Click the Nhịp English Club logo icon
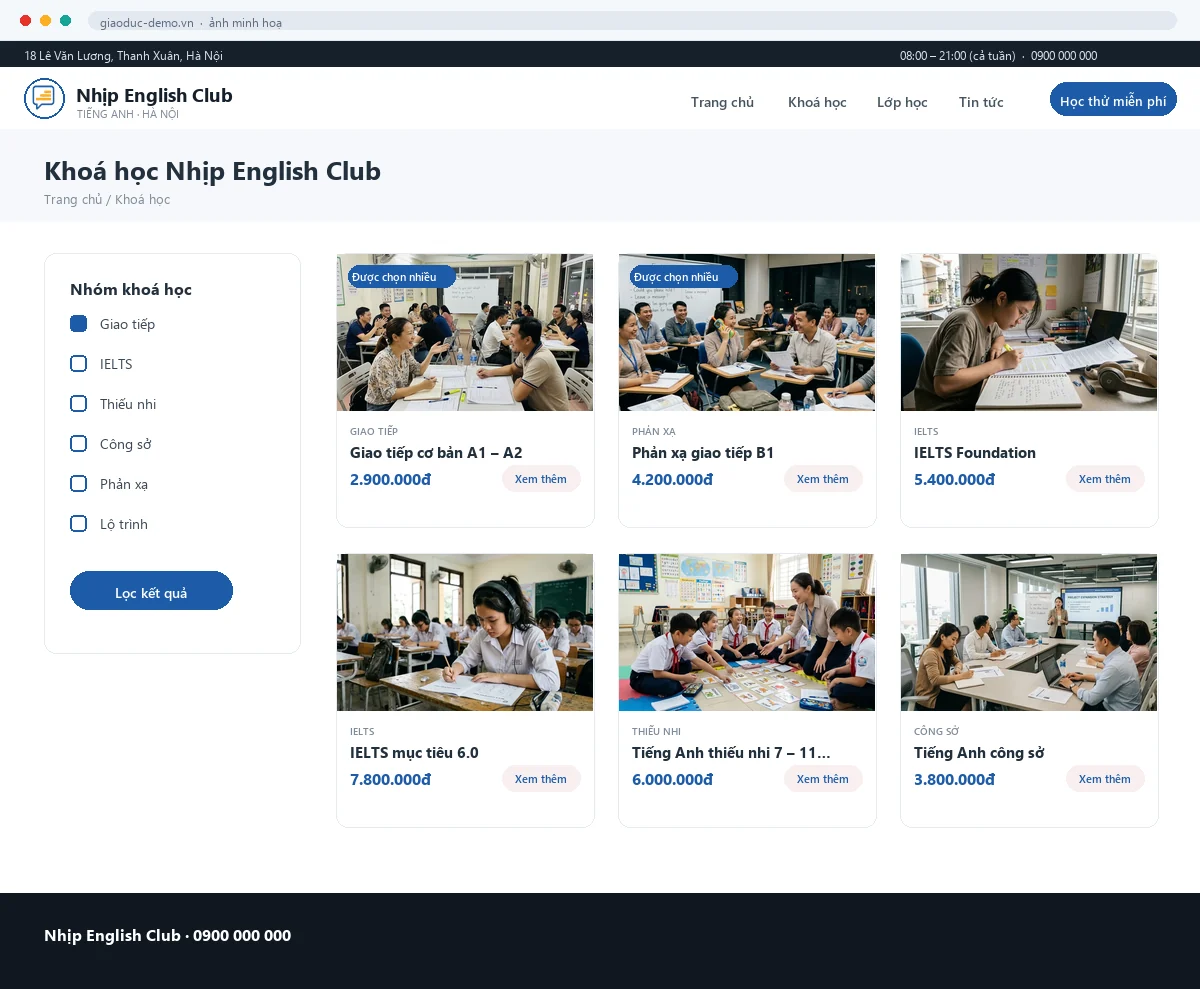Image resolution: width=1200 pixels, height=989 pixels. click(44, 98)
